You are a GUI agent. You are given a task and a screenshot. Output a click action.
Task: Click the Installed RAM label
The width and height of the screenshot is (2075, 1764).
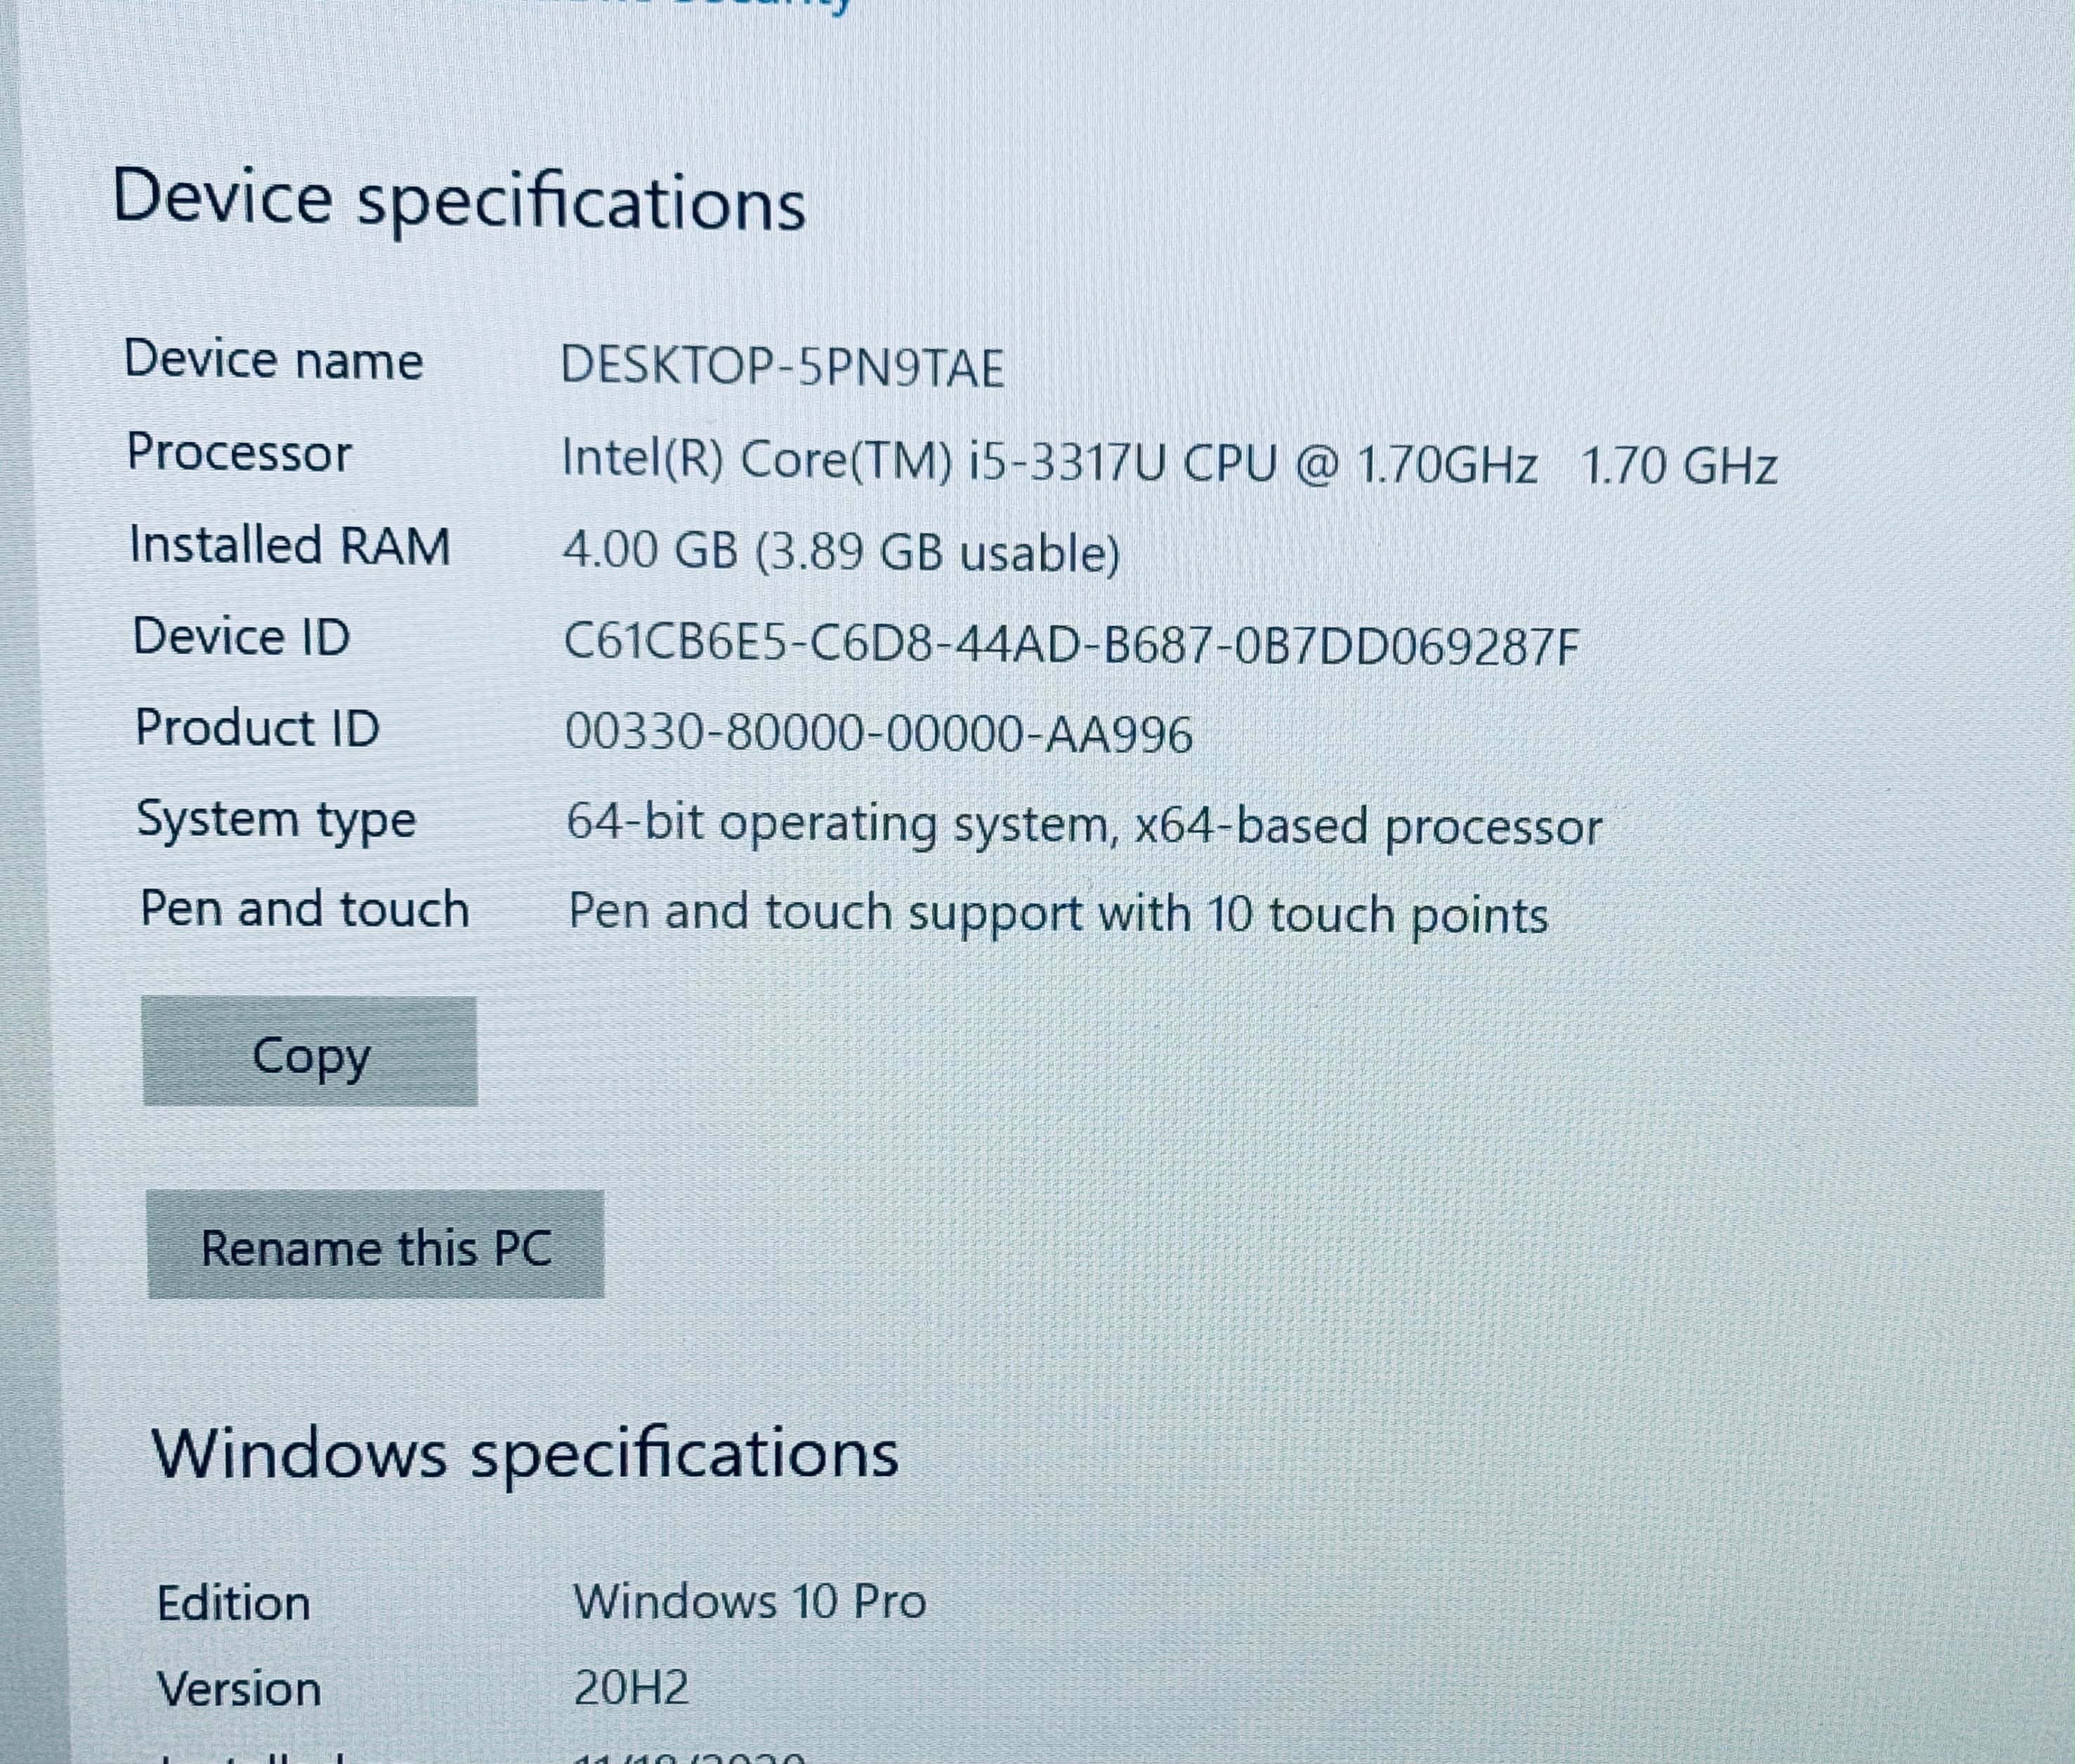point(290,546)
